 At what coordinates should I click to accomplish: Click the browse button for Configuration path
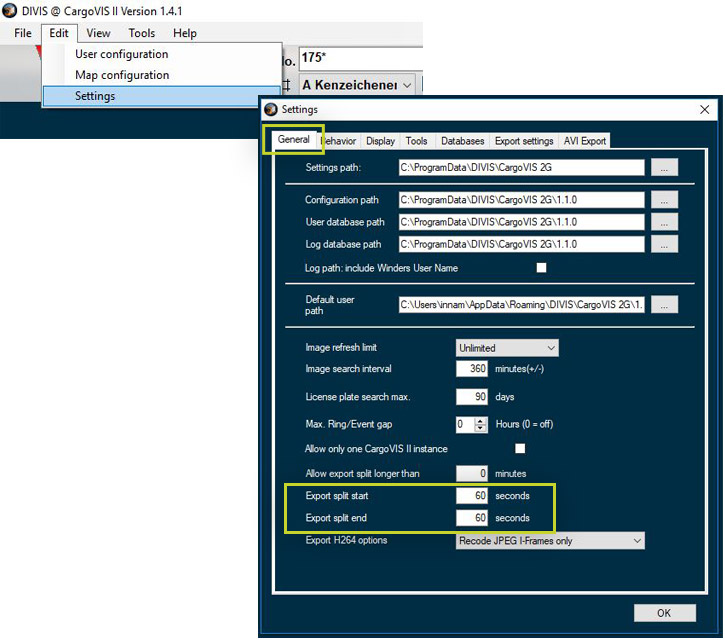coord(664,200)
